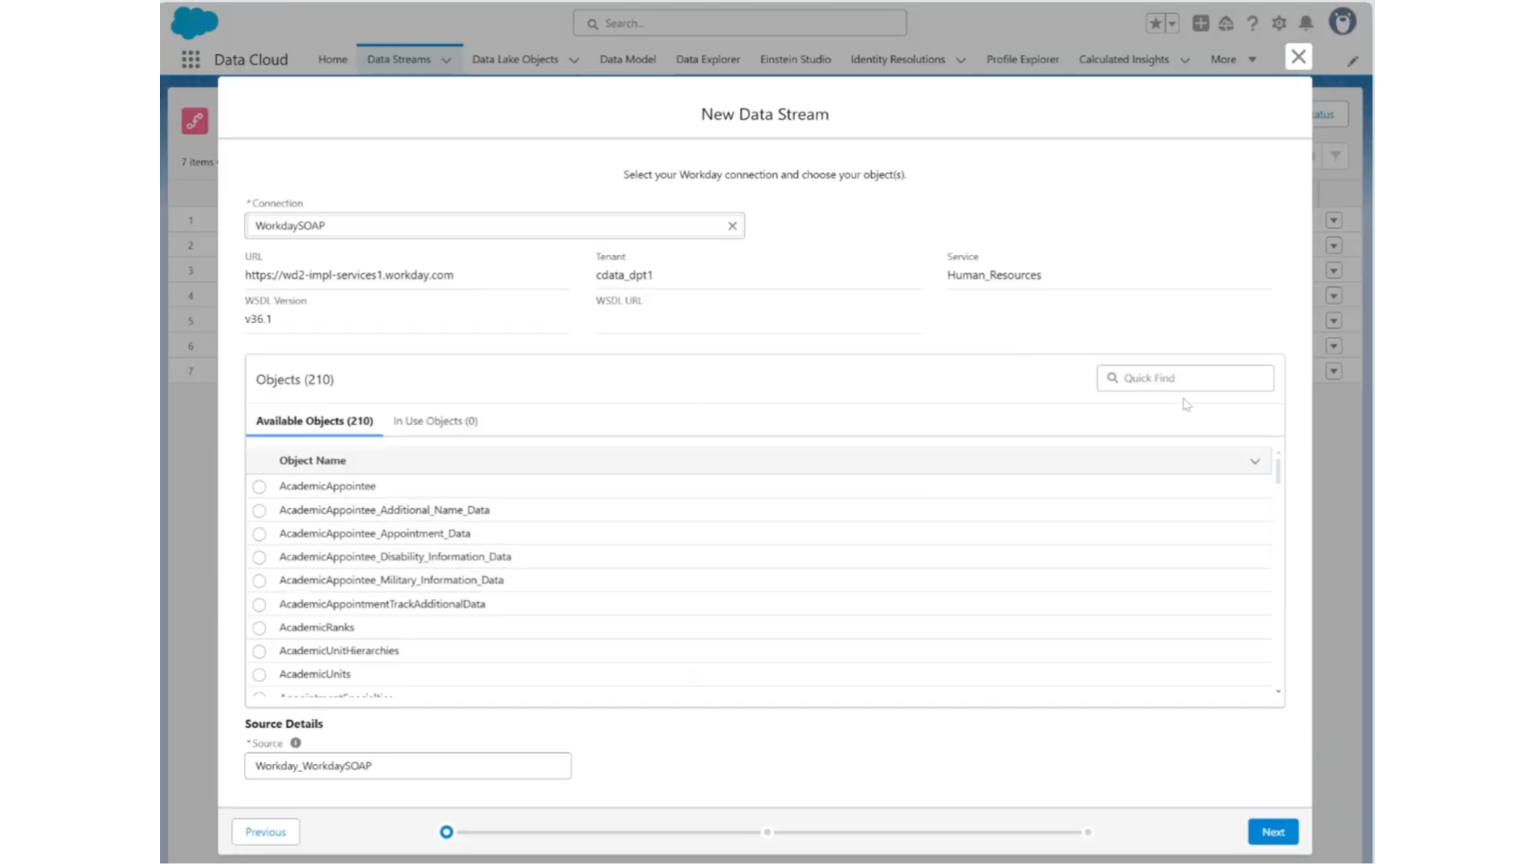Click the polar bear avatar profile icon
The image size is (1535, 864).
(1342, 22)
